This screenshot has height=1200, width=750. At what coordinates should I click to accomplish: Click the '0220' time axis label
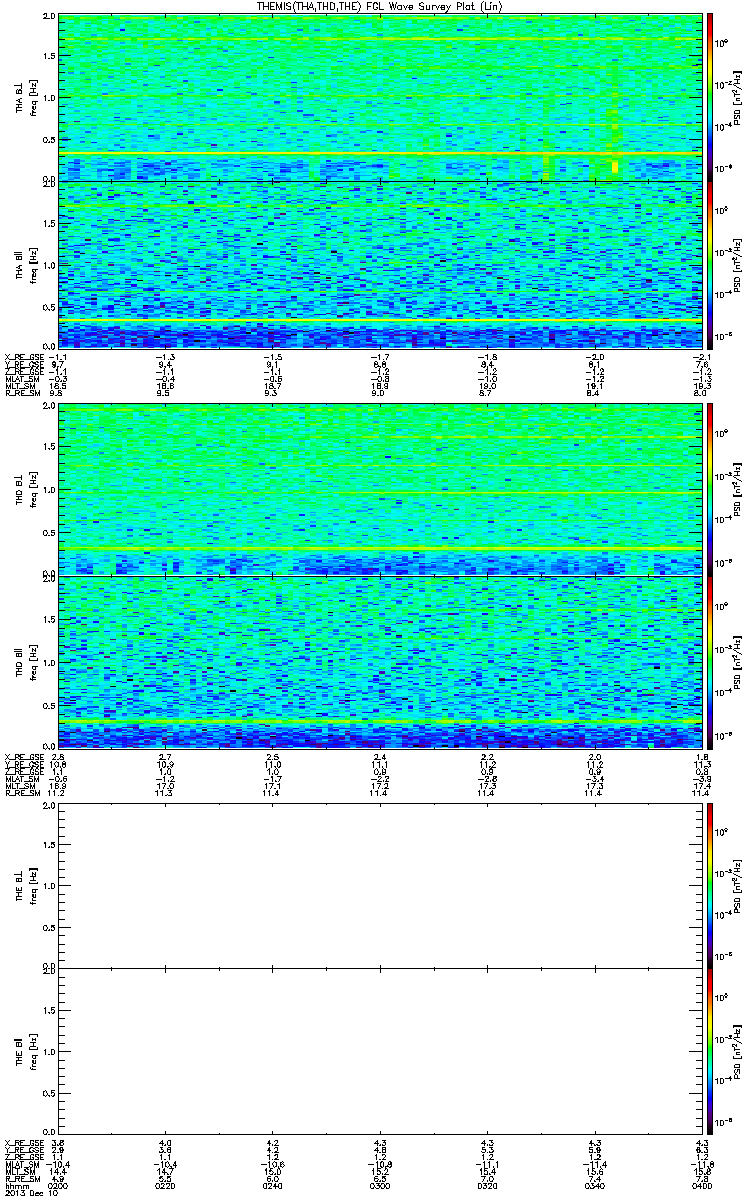pyautogui.click(x=166, y=1184)
